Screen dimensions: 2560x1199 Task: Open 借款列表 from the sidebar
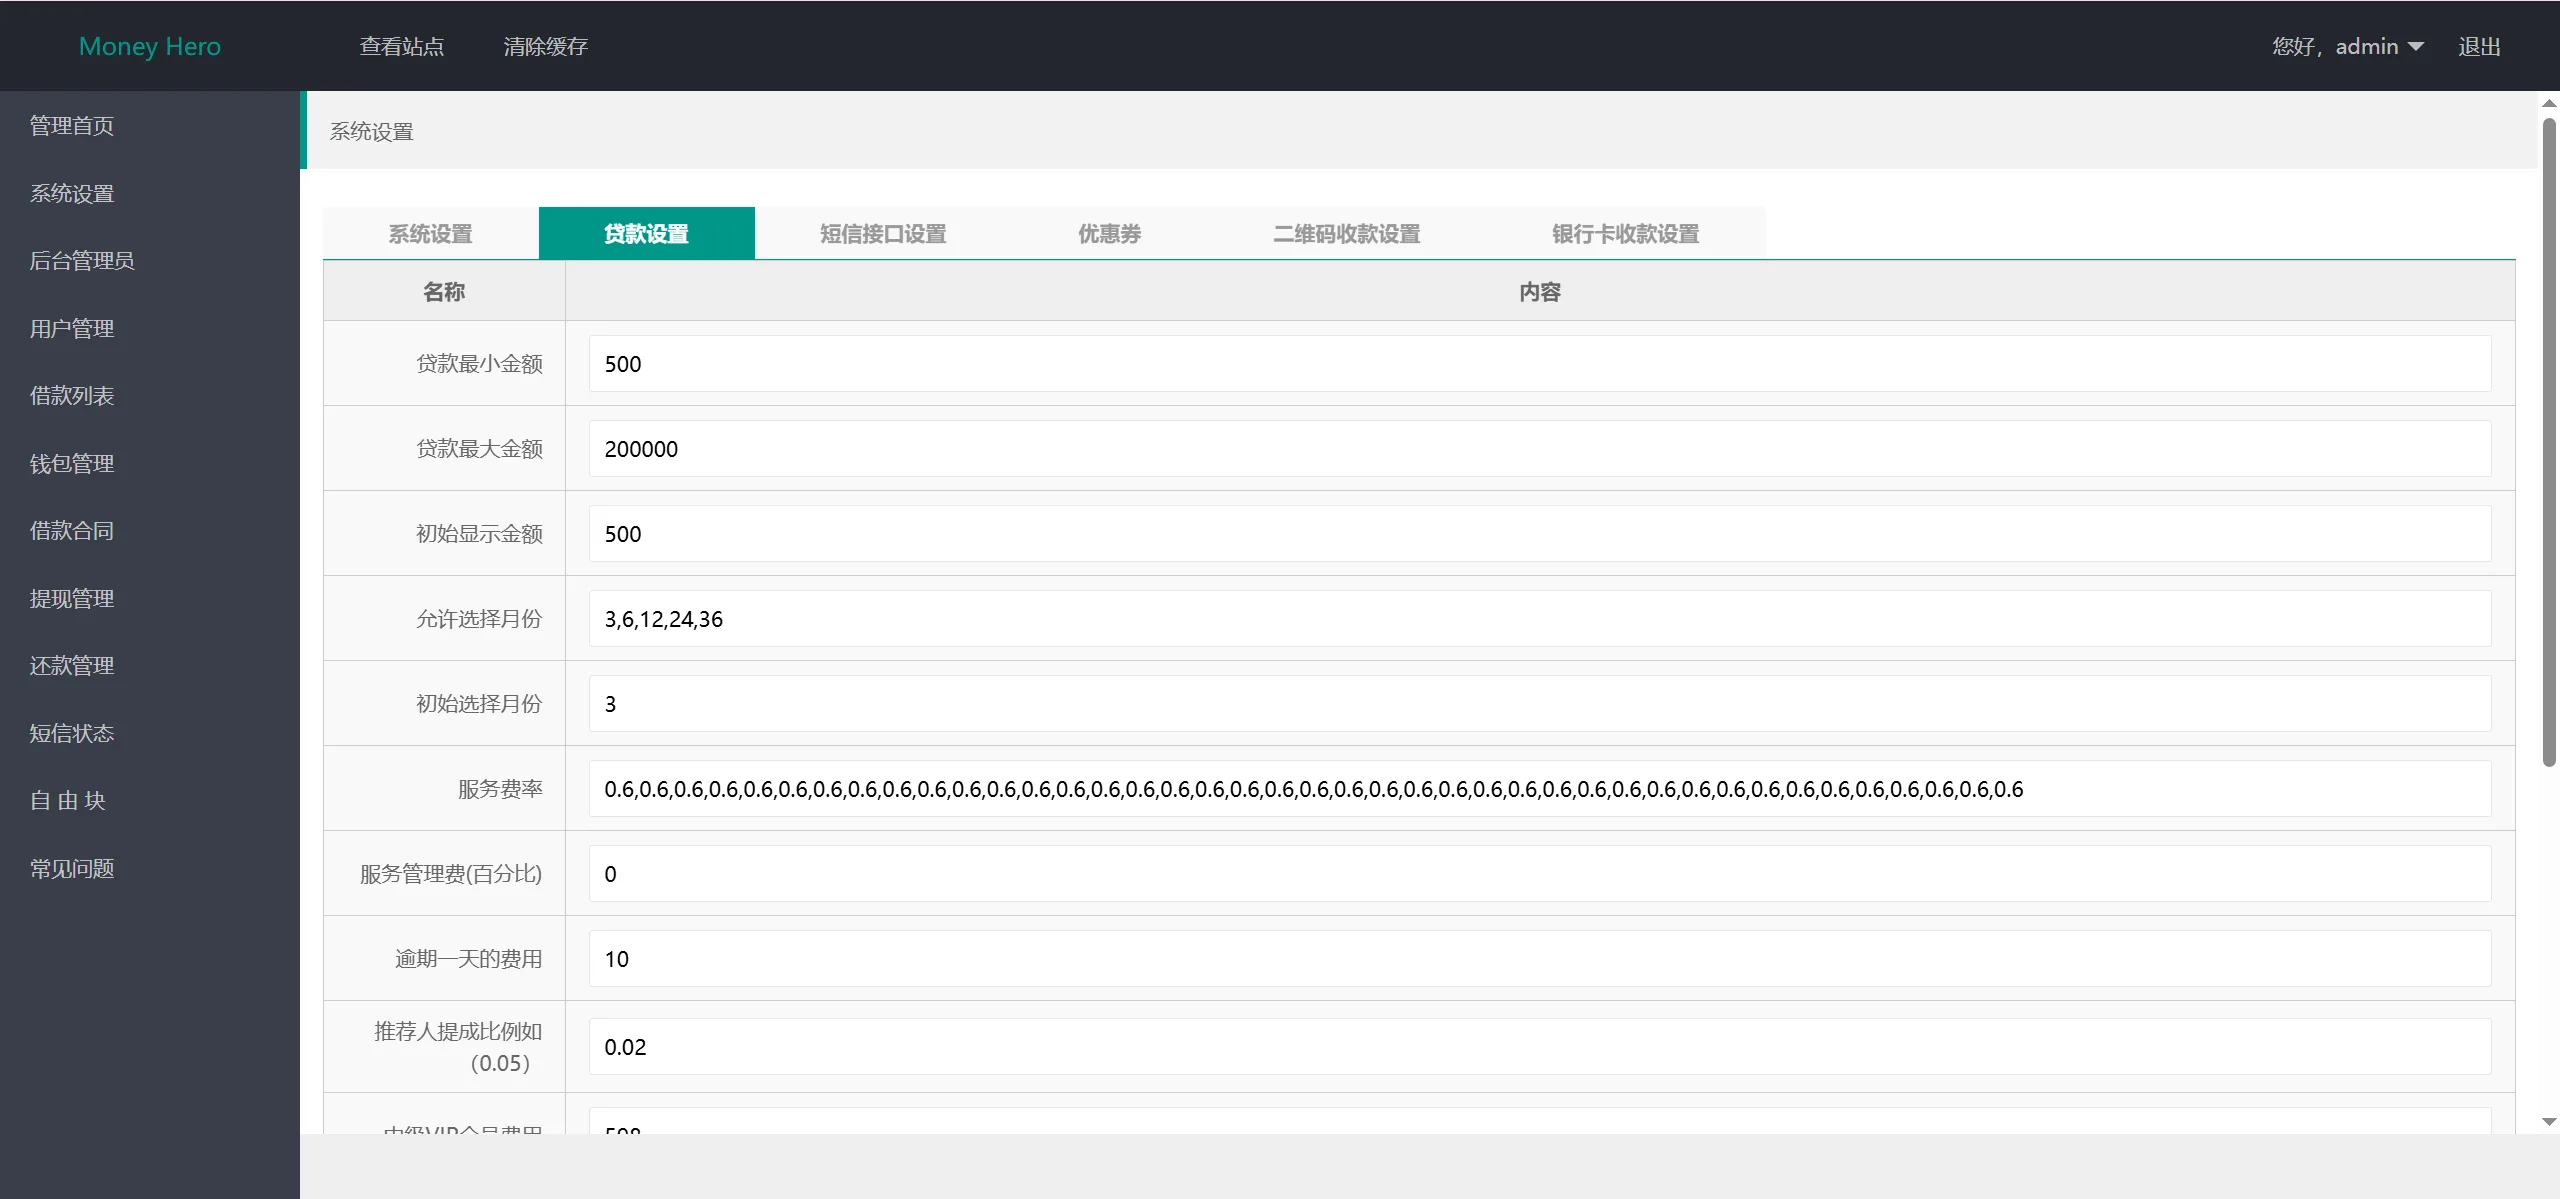[72, 396]
